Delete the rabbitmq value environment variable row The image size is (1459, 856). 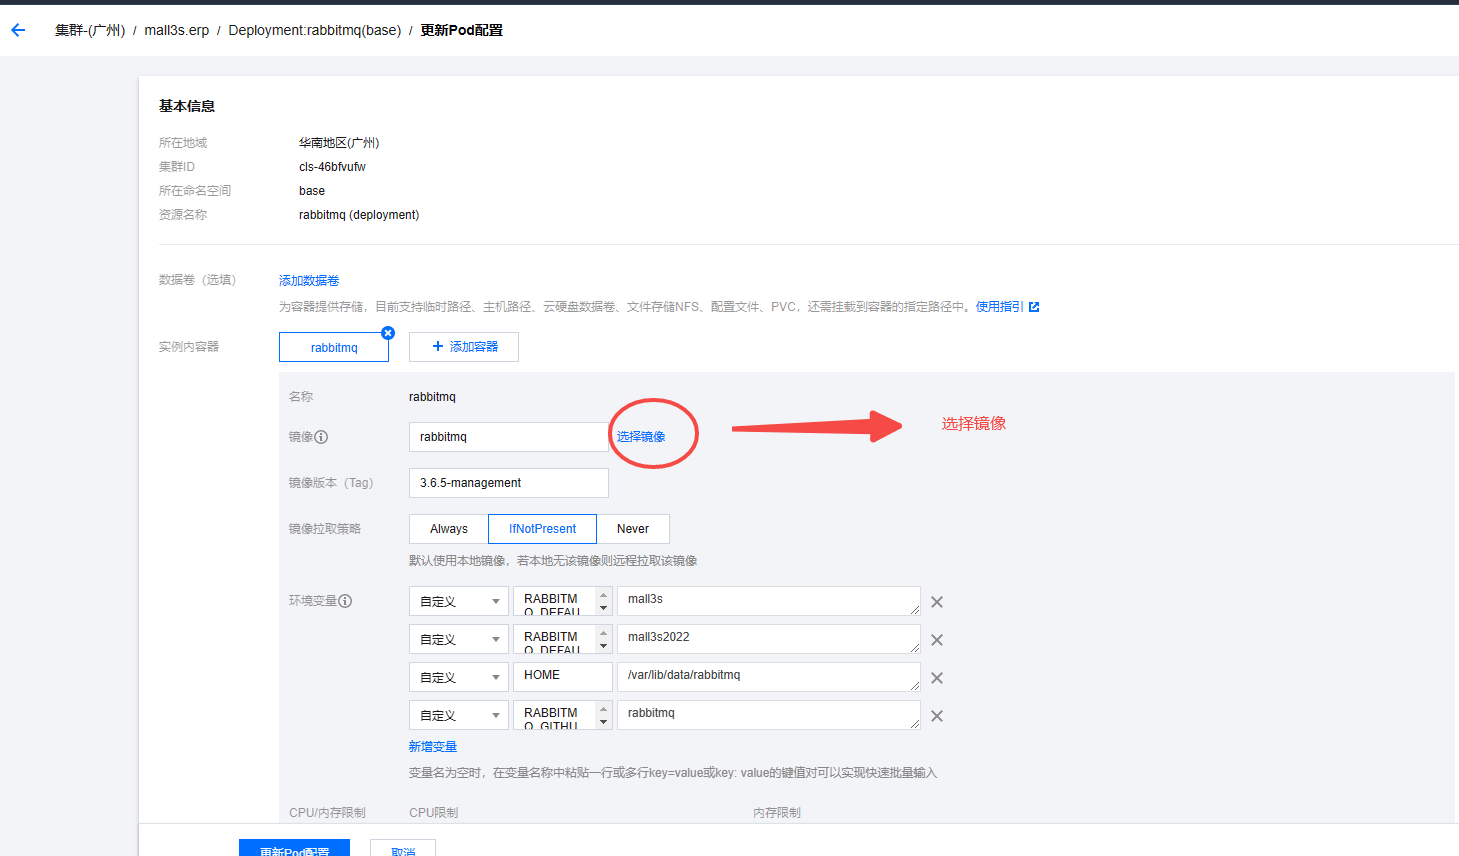(937, 716)
